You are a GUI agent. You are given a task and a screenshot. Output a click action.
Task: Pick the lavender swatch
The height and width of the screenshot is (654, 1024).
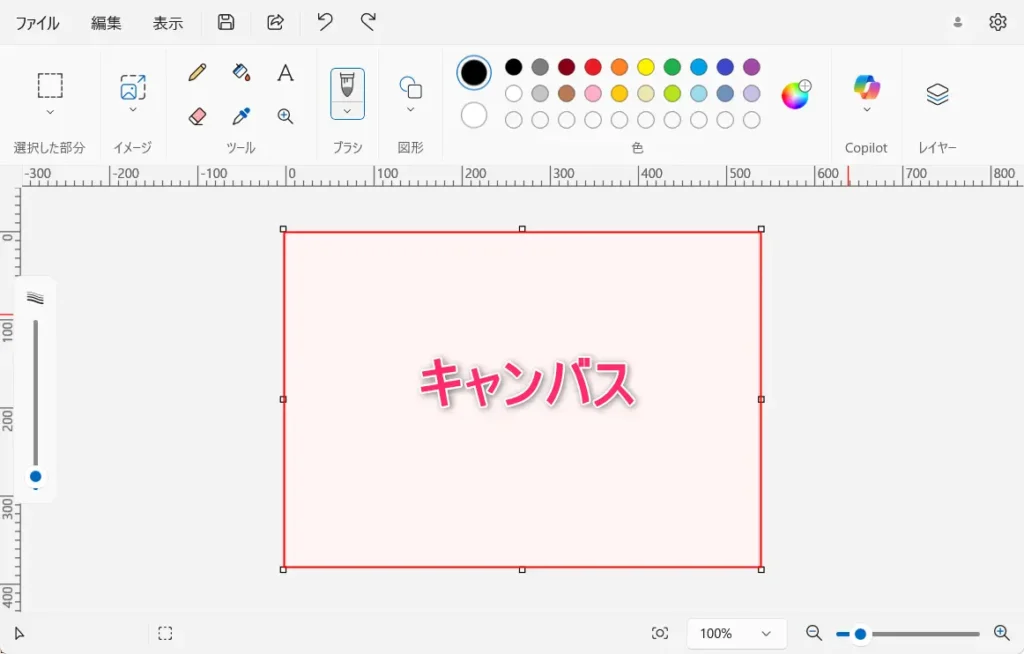[x=752, y=93]
